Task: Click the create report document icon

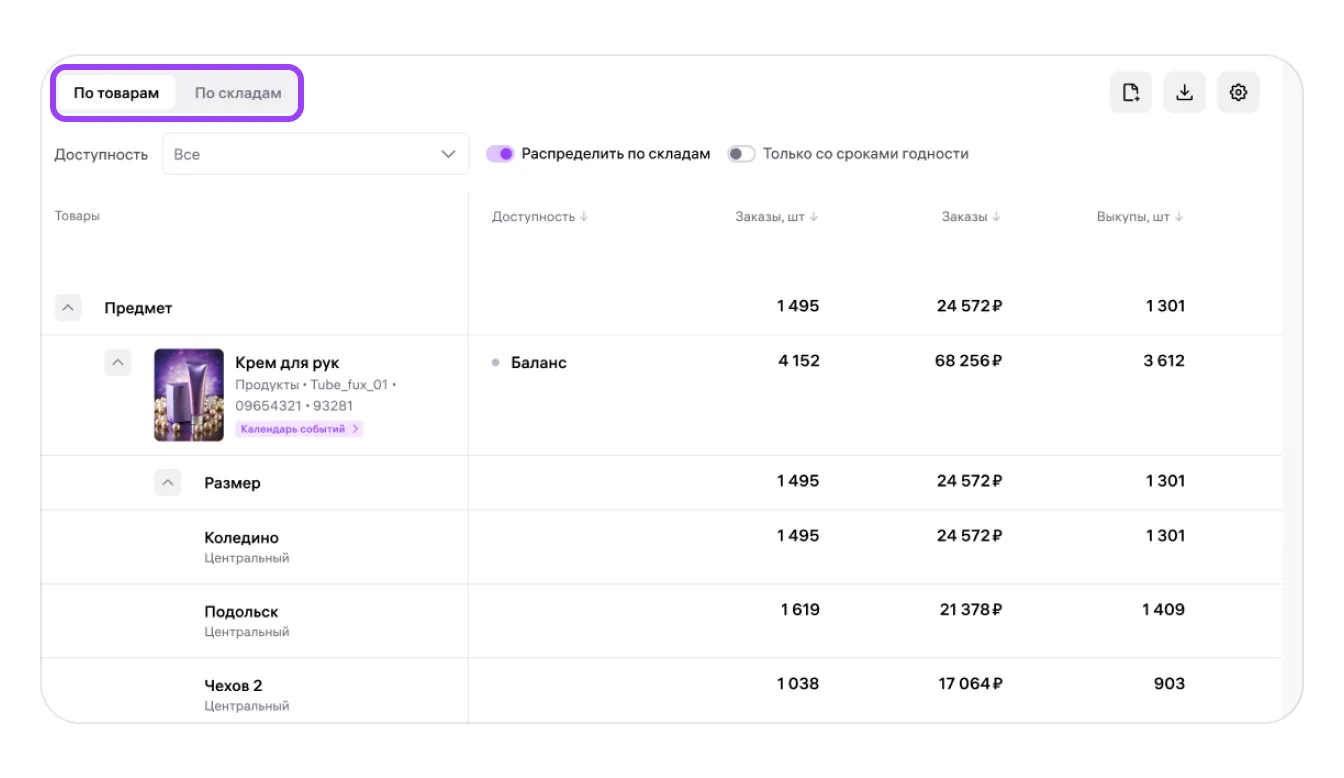Action: (x=1130, y=93)
